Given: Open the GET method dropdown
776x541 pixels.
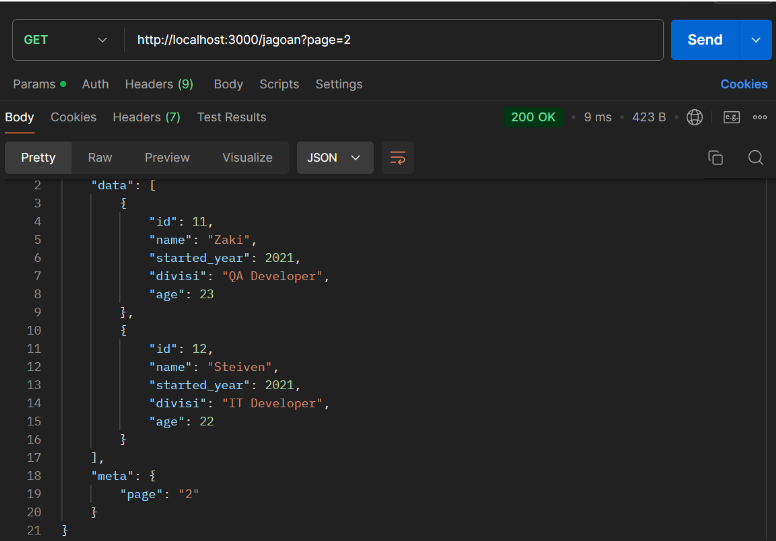Looking at the screenshot, I should pos(65,40).
